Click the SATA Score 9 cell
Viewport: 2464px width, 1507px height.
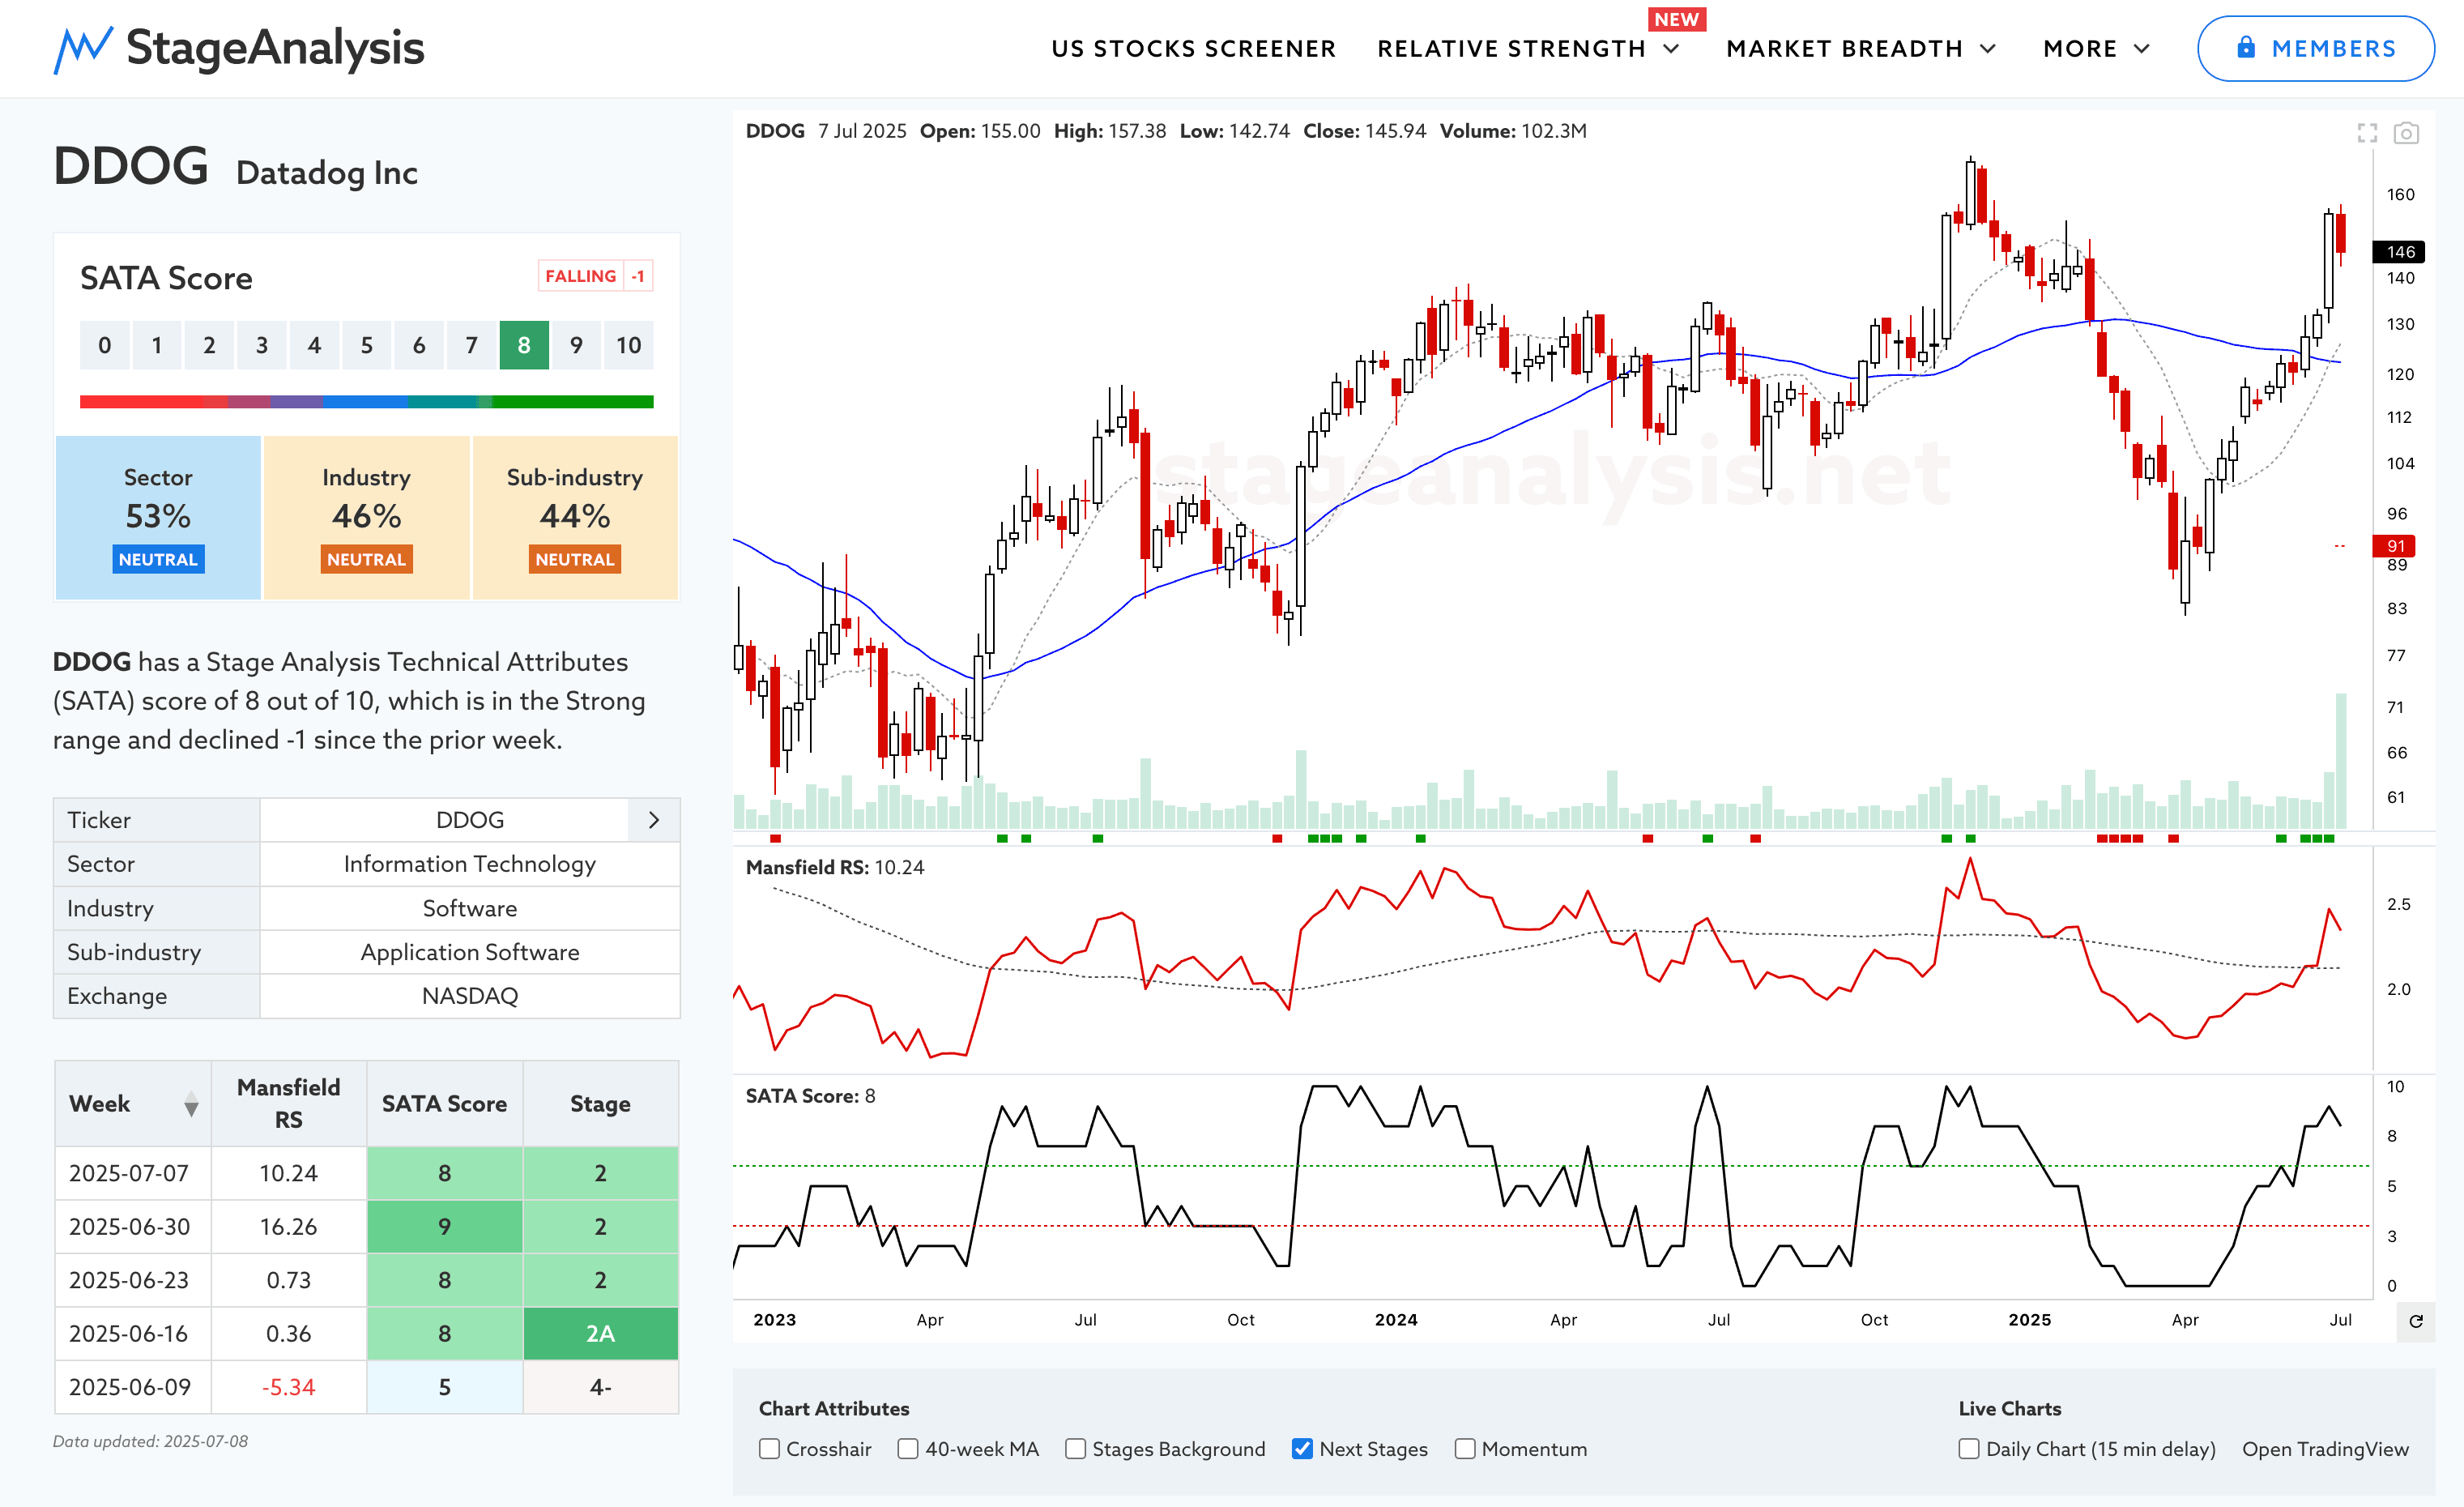click(x=445, y=1227)
